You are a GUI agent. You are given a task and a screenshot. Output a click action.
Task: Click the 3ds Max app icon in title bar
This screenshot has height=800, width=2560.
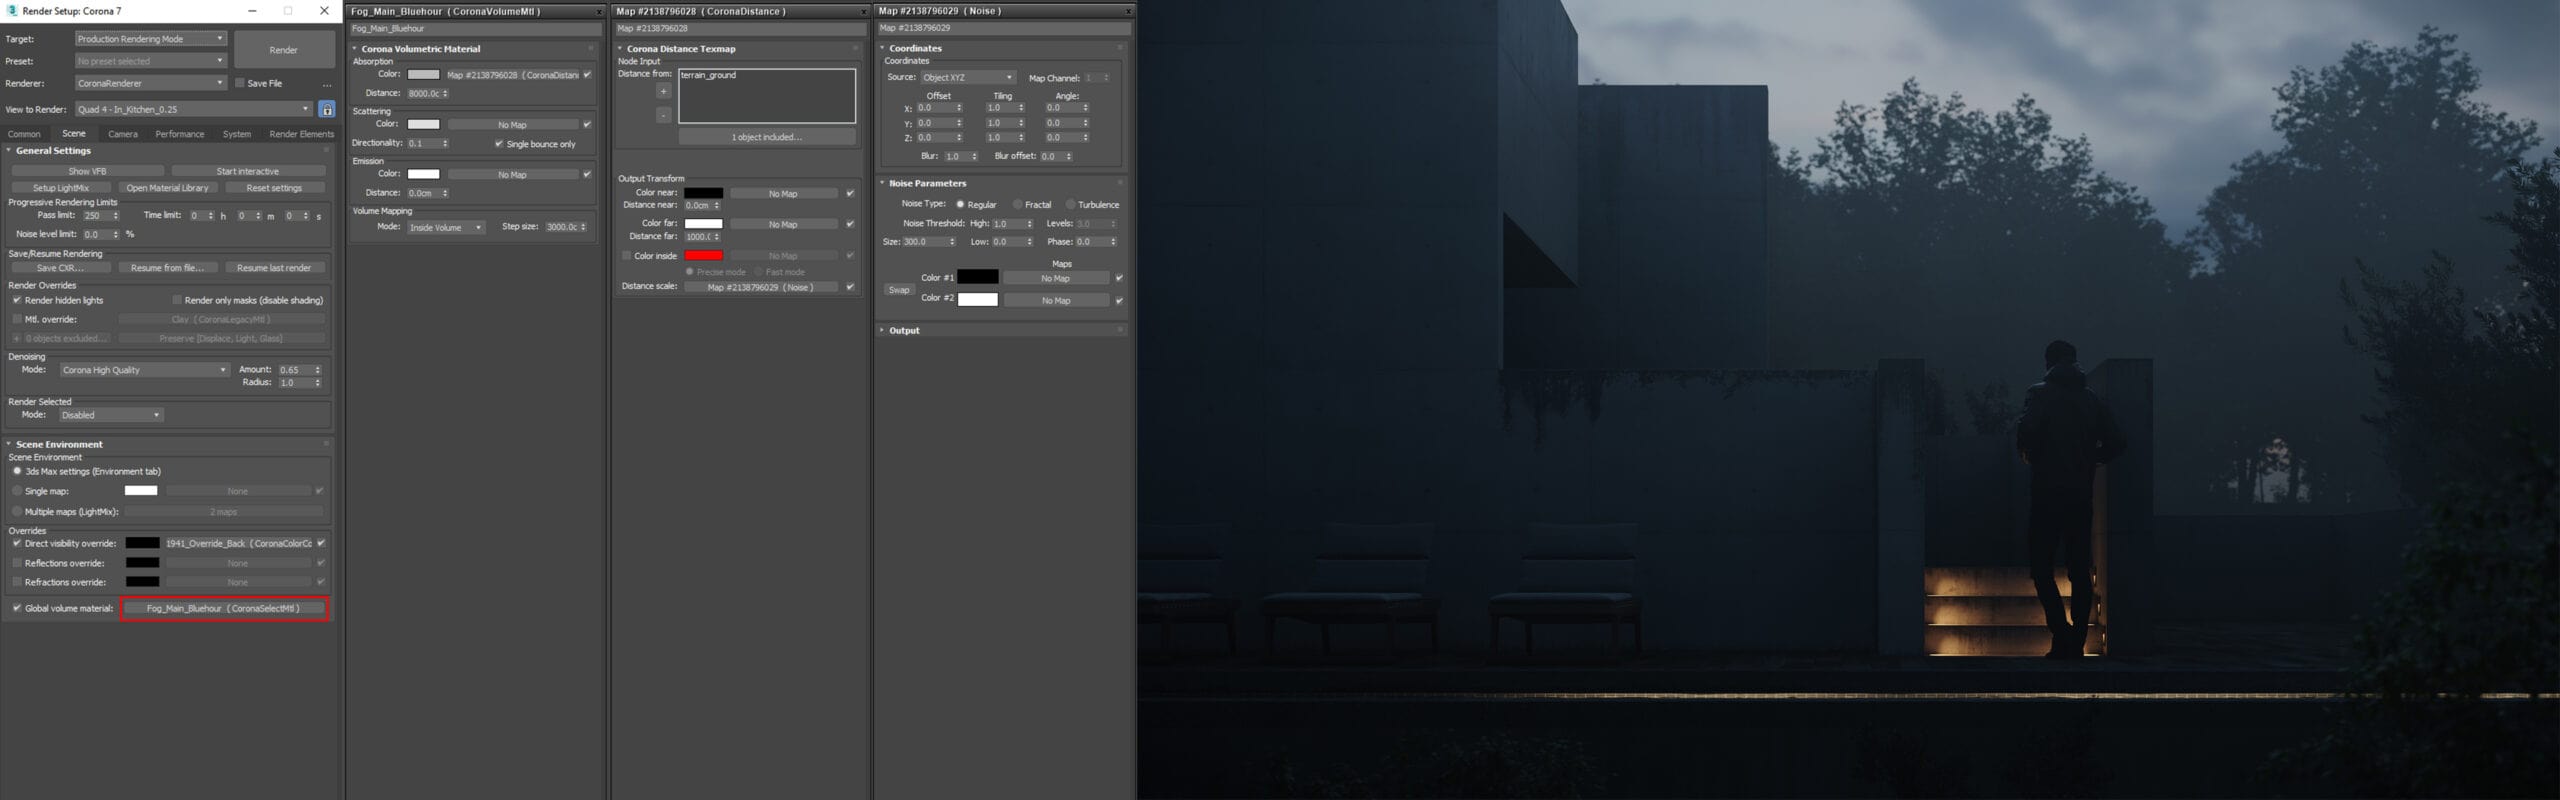(x=11, y=11)
